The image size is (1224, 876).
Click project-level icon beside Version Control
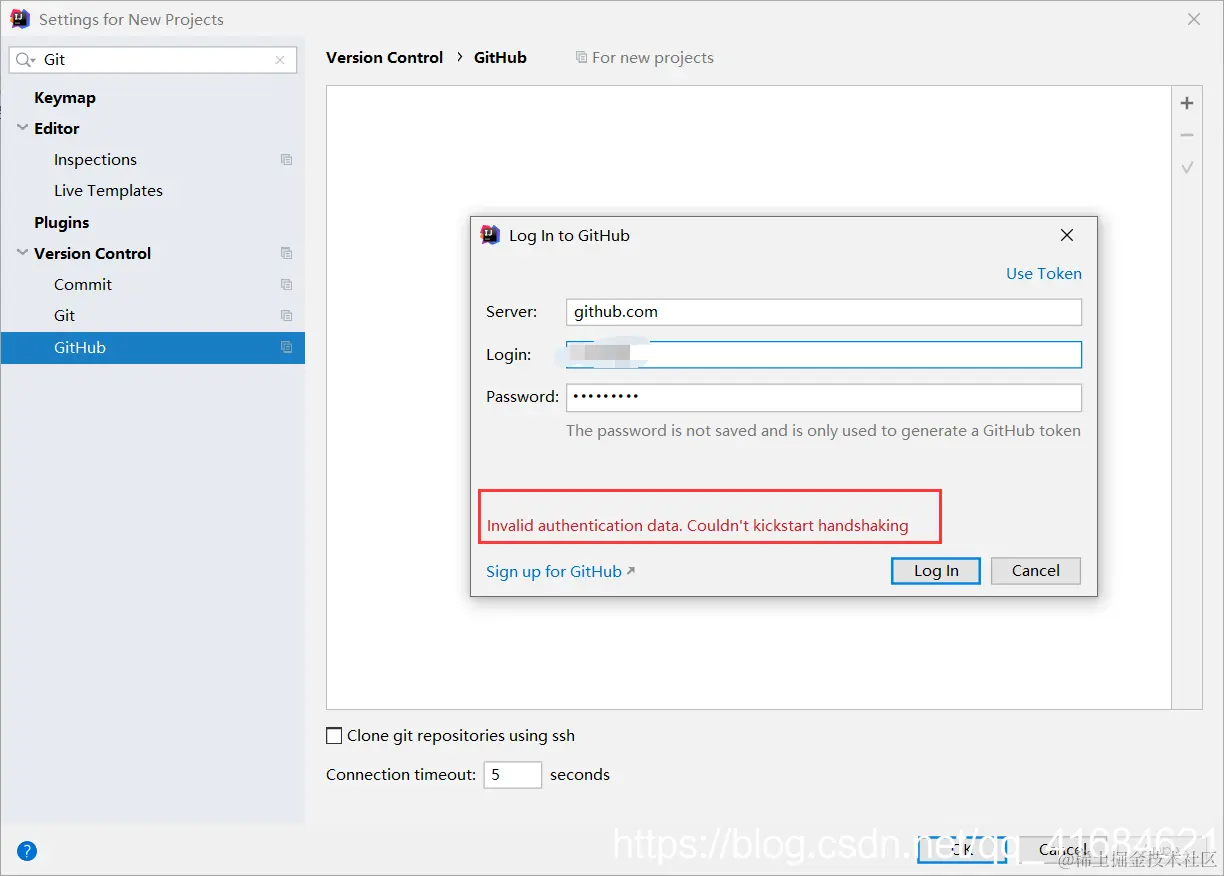point(287,254)
